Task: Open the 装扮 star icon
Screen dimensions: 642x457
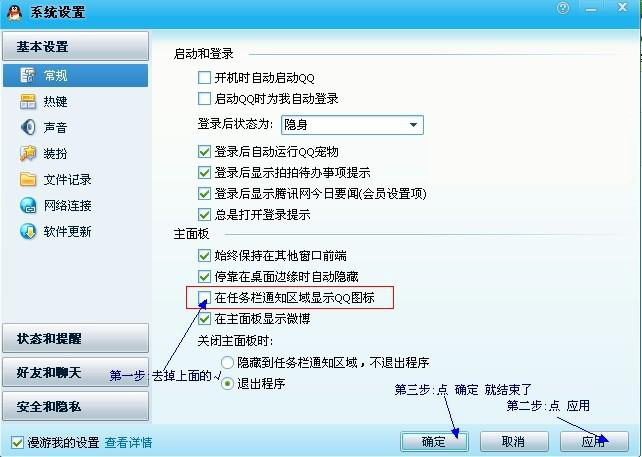Action: (28, 154)
